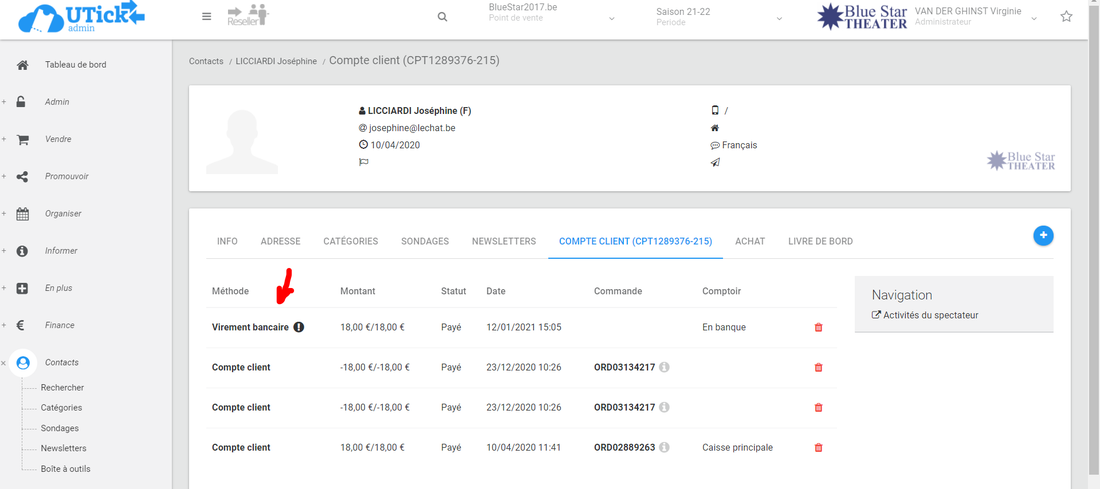Image resolution: width=1100 pixels, height=489 pixels.
Task: Switch to the LIVRE DE BORD tab
Action: click(820, 241)
